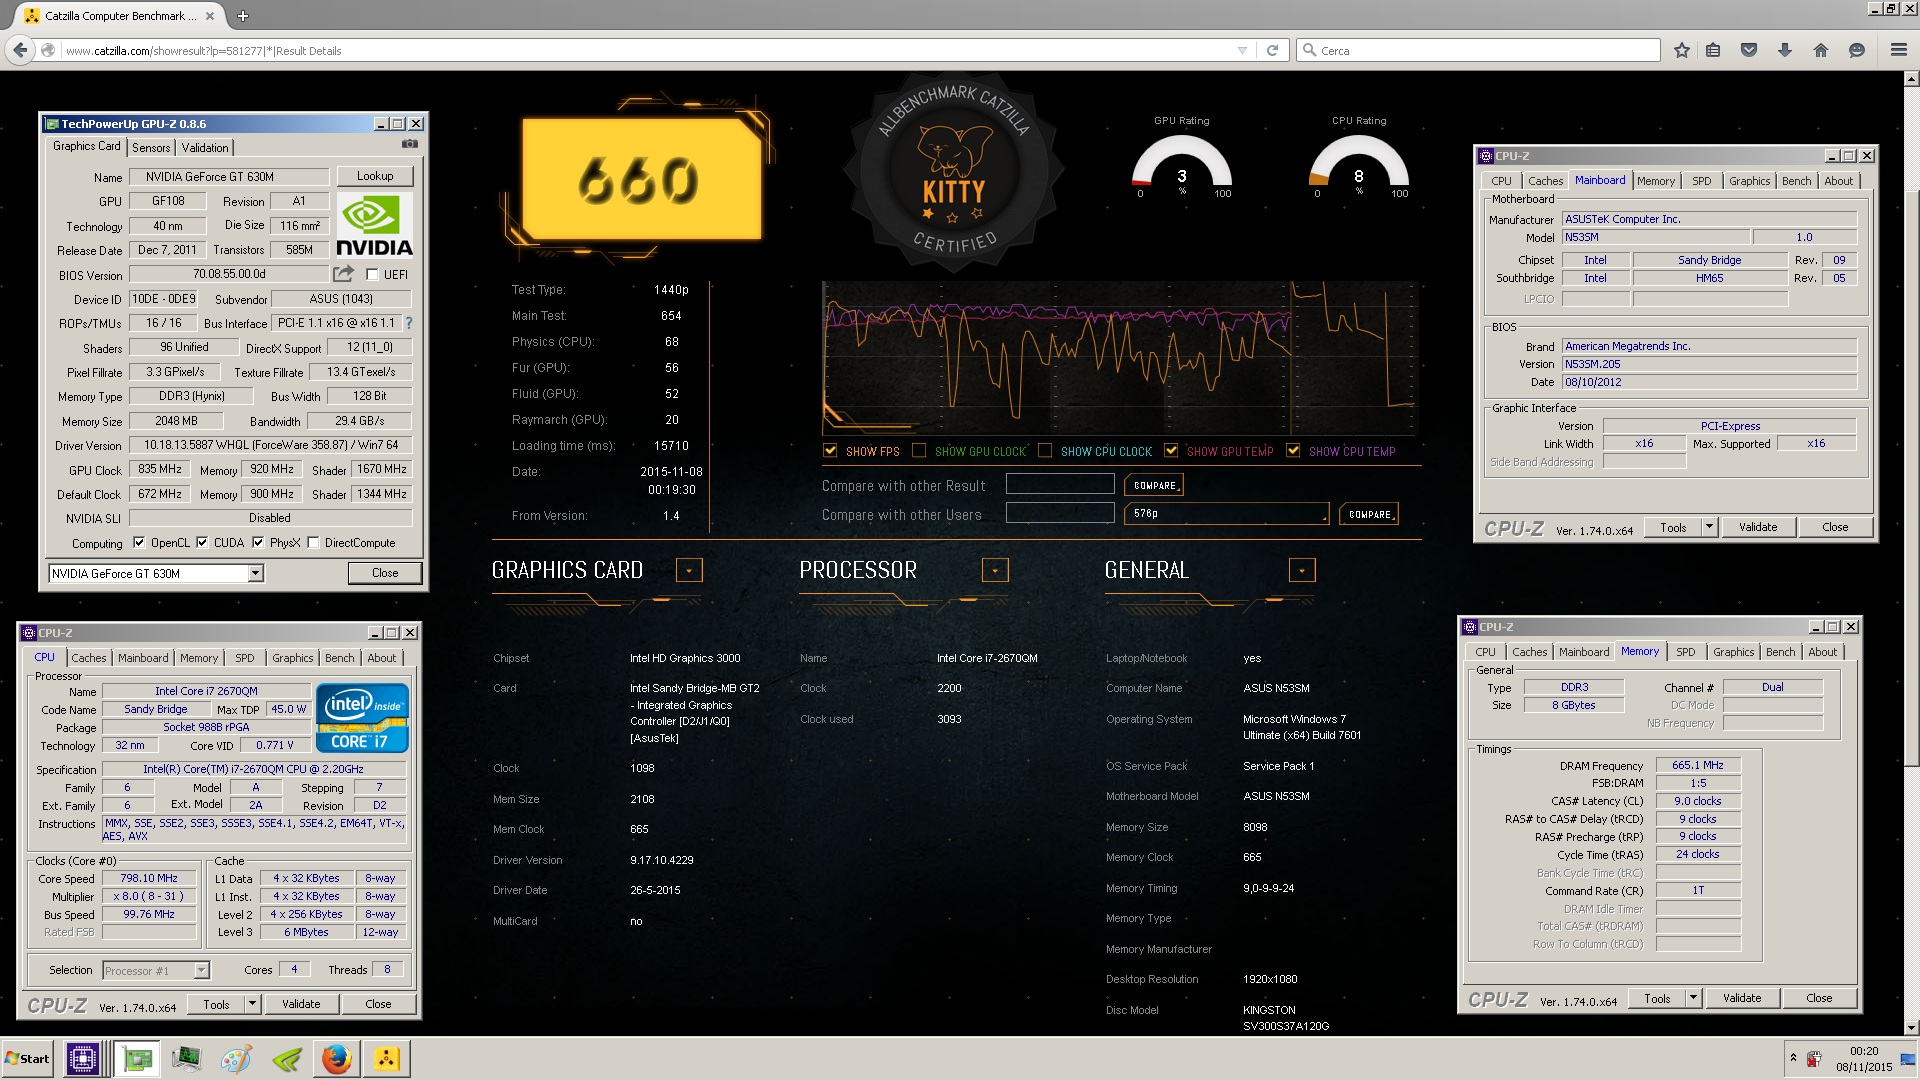The height and width of the screenshot is (1080, 1920).
Task: Click Close in the GPU-Z window
Action: [385, 573]
